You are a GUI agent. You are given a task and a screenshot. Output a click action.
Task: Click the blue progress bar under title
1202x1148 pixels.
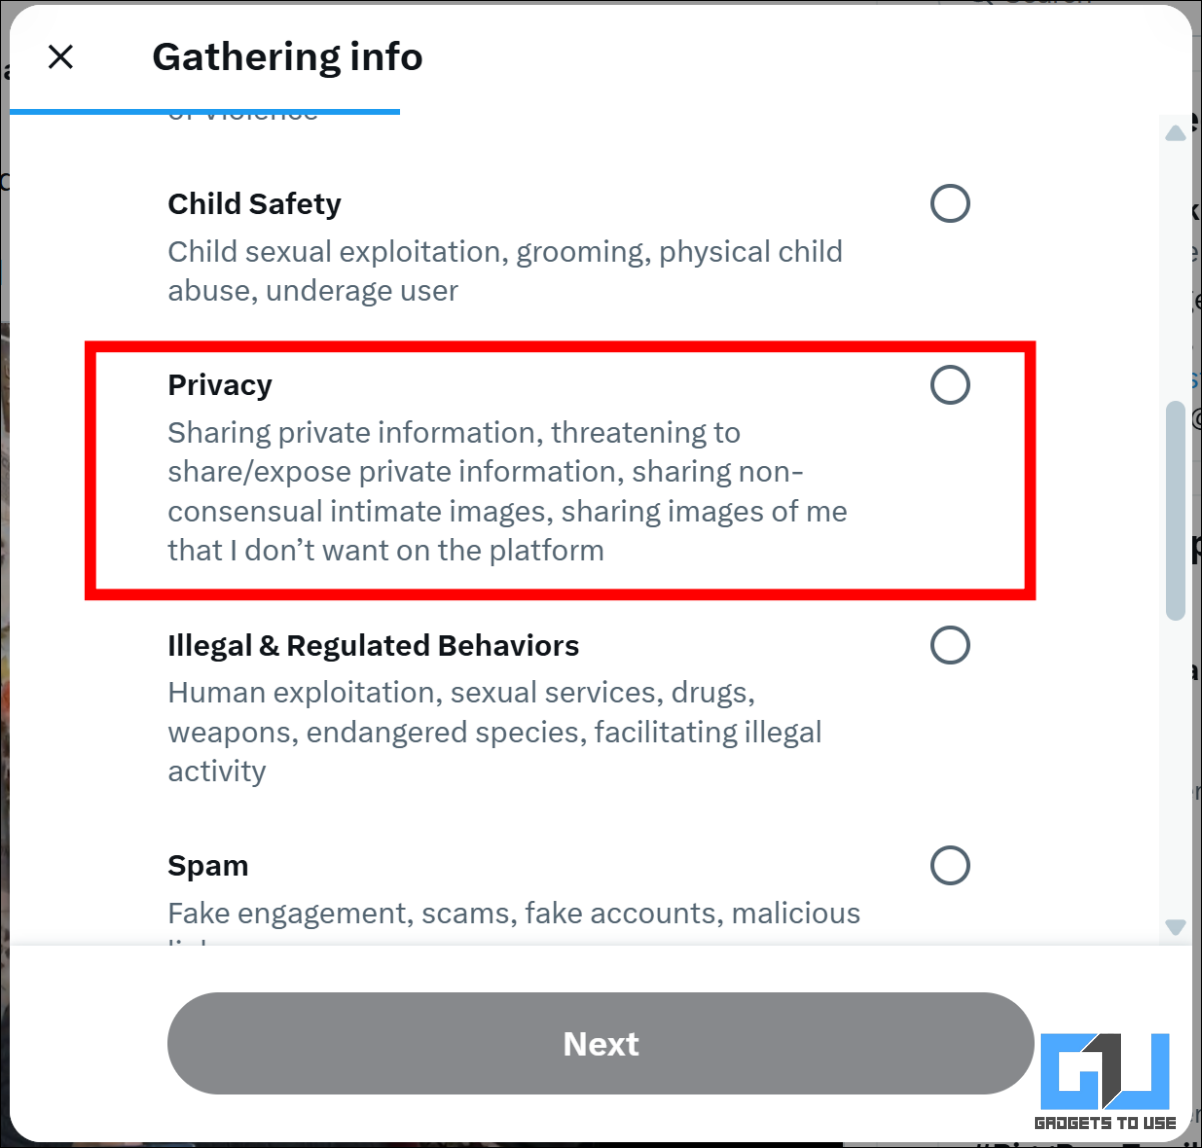[205, 112]
